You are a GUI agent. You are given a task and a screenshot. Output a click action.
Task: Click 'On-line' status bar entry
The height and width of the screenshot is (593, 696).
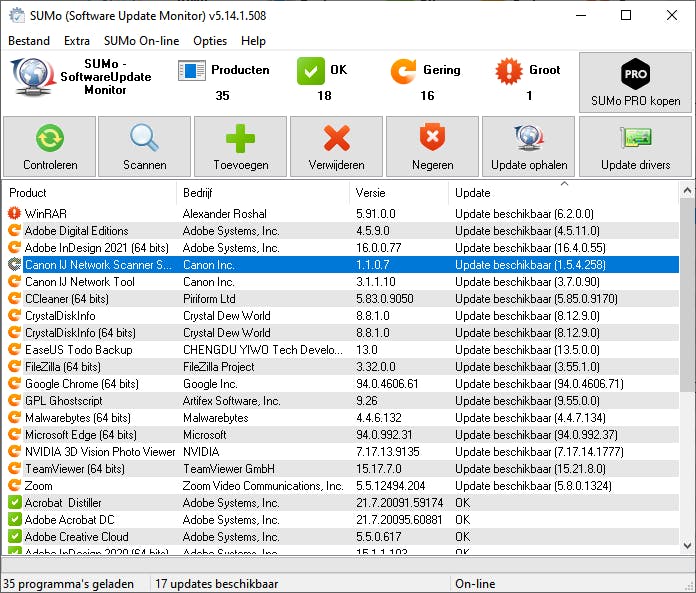(475, 583)
